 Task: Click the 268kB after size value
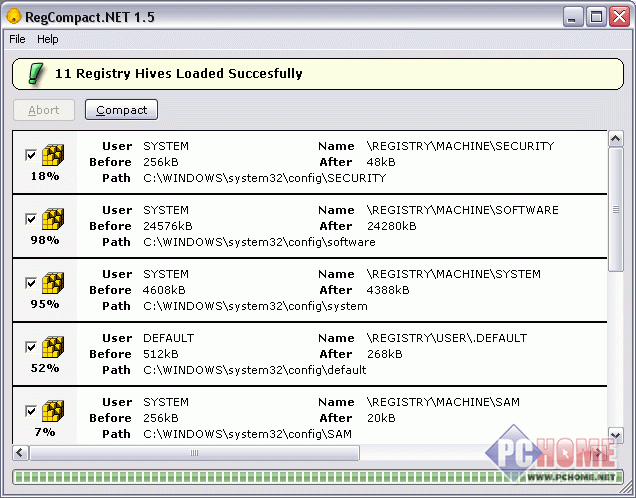[385, 354]
